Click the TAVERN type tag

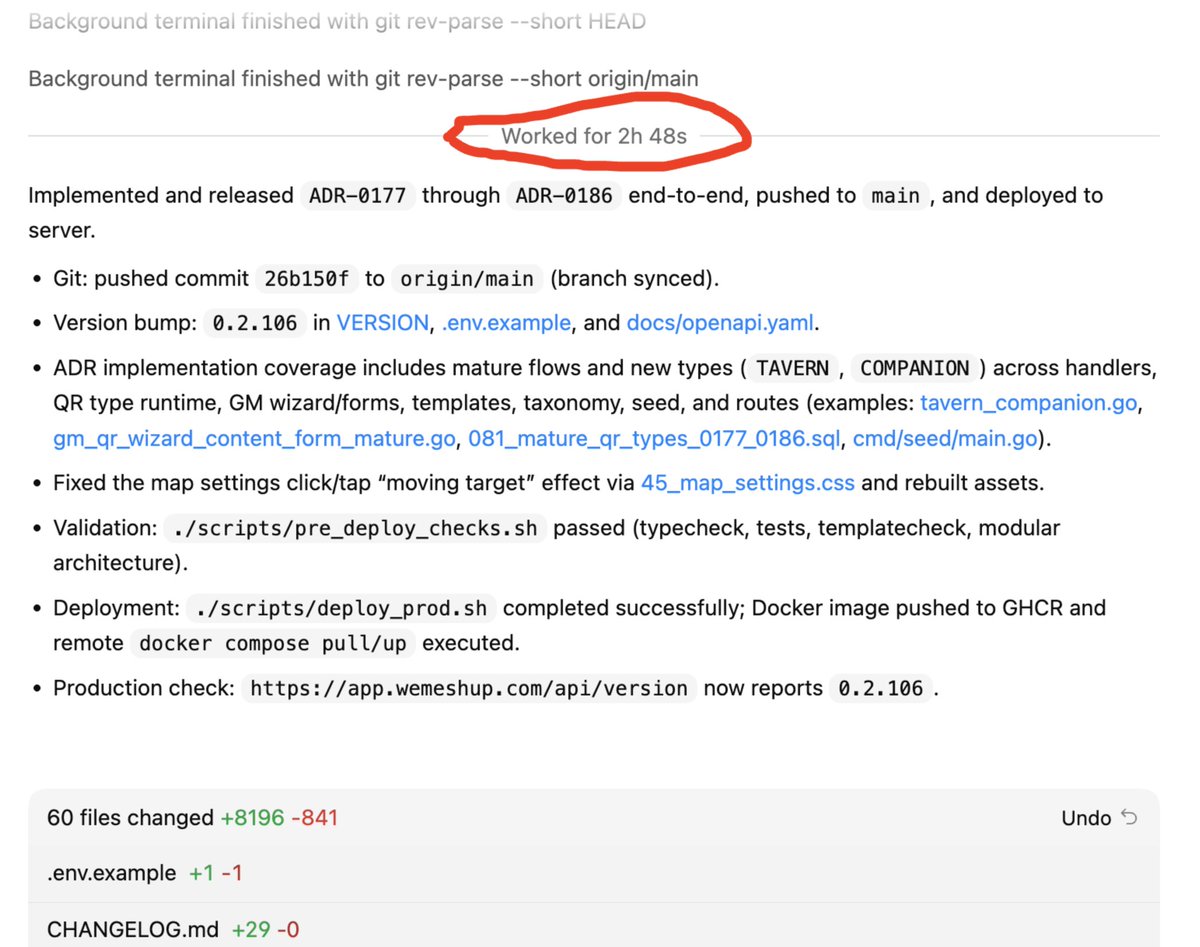click(792, 368)
